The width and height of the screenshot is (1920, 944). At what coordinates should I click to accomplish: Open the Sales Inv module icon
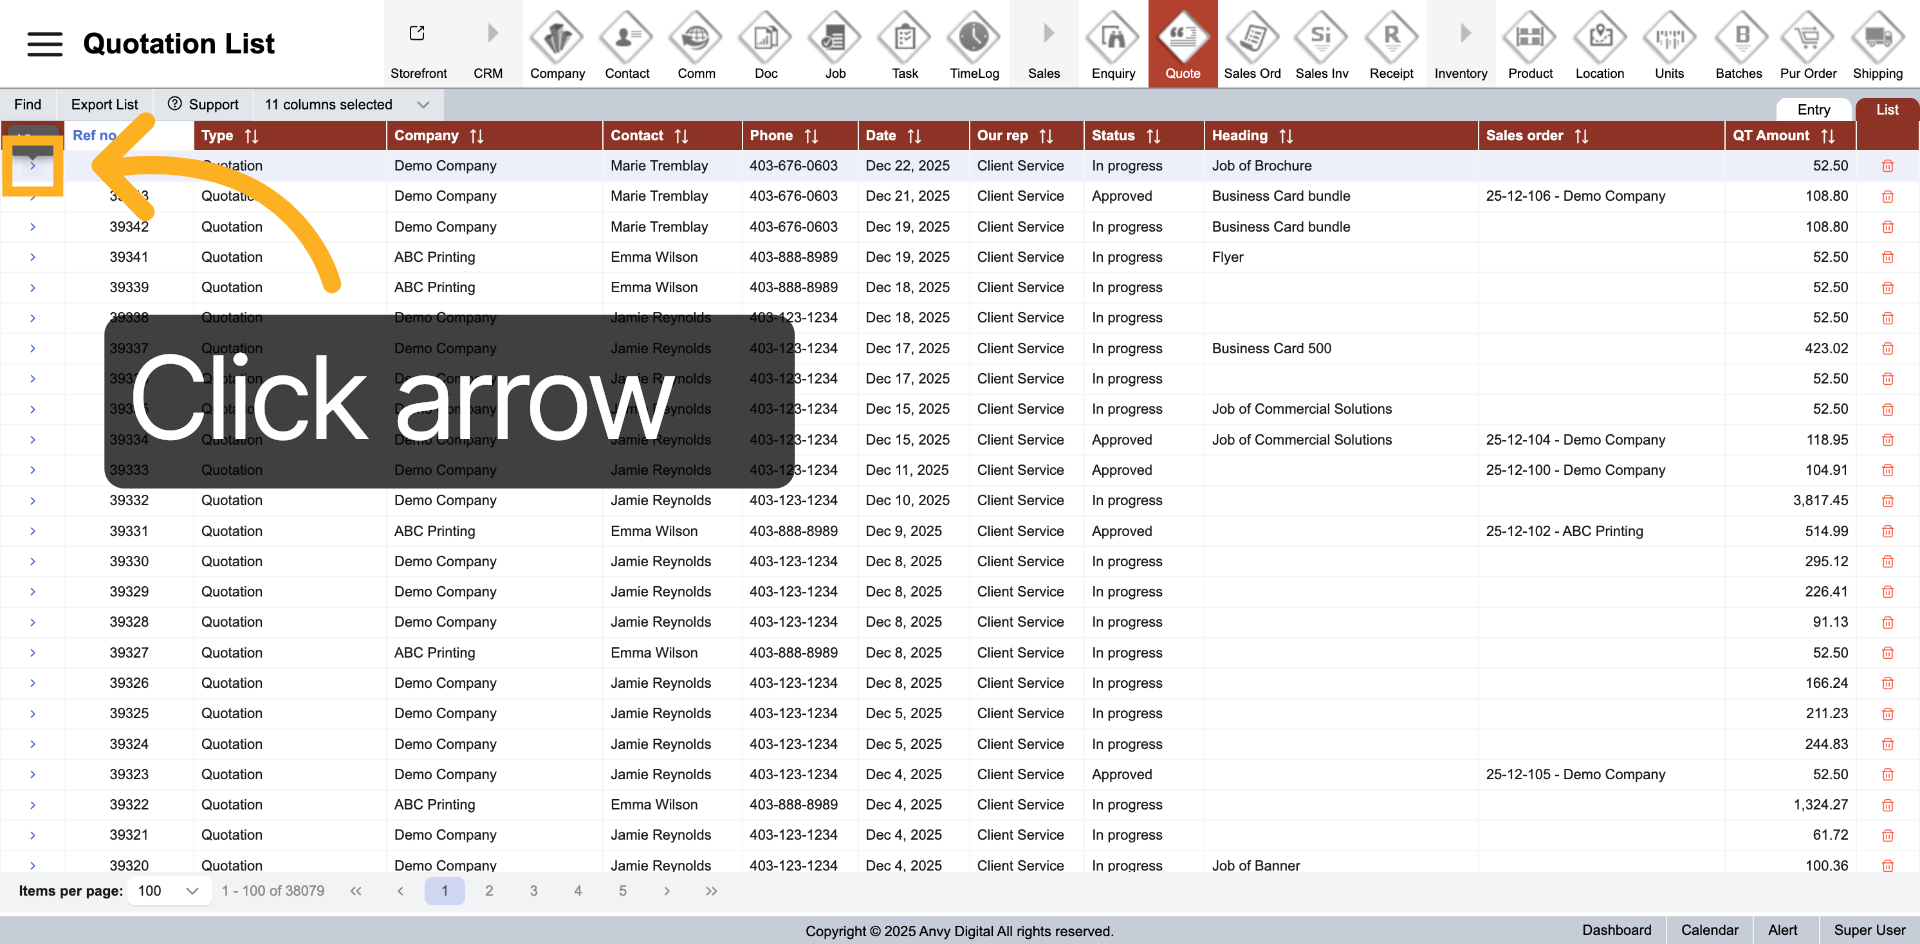tap(1321, 39)
